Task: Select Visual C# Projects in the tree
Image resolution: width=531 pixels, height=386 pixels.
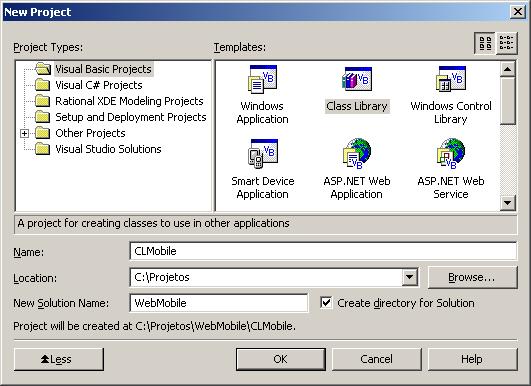Action: [x=99, y=85]
